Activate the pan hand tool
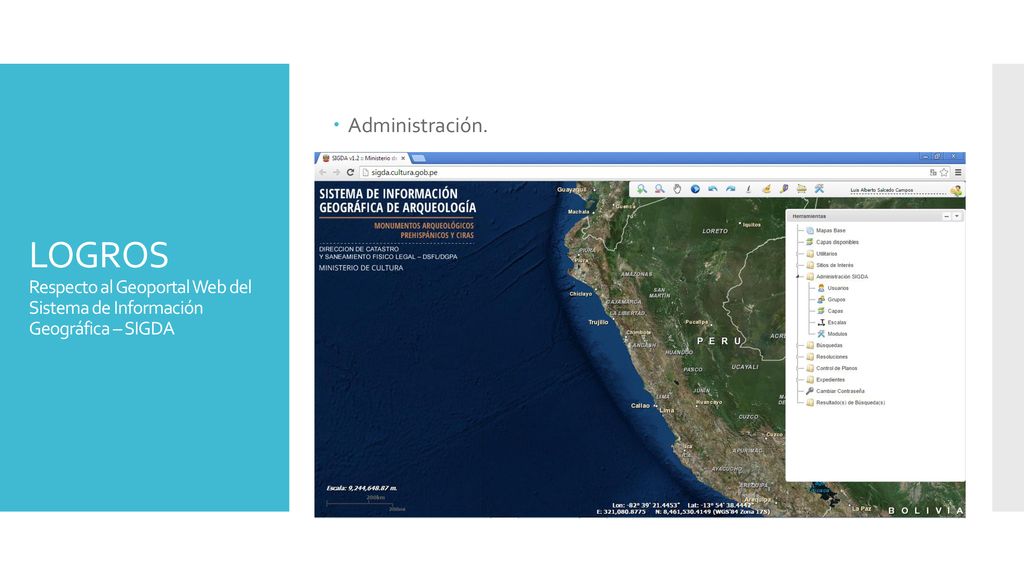The image size is (1024, 576). [677, 189]
